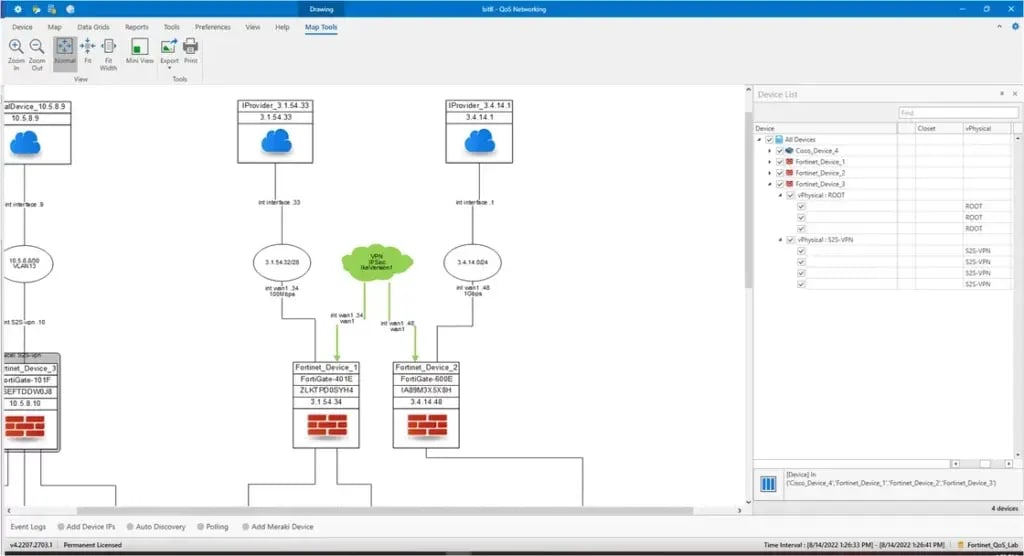
Task: Switch to the Data Grids tab
Action: tap(94, 27)
